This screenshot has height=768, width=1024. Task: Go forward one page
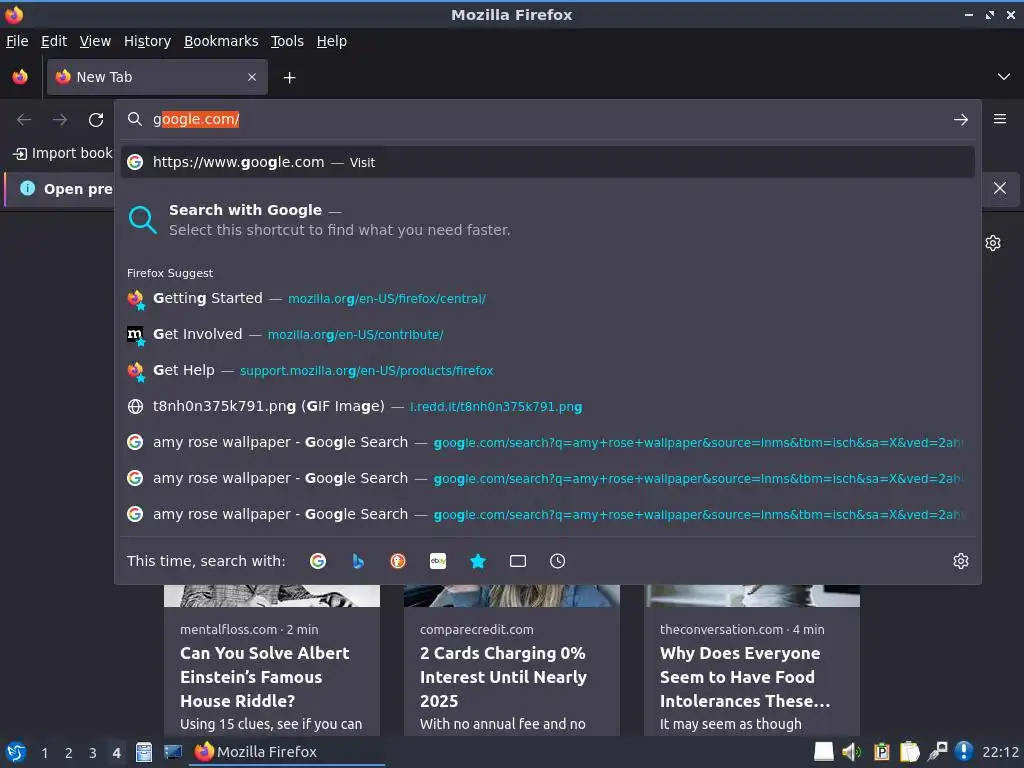pos(59,120)
